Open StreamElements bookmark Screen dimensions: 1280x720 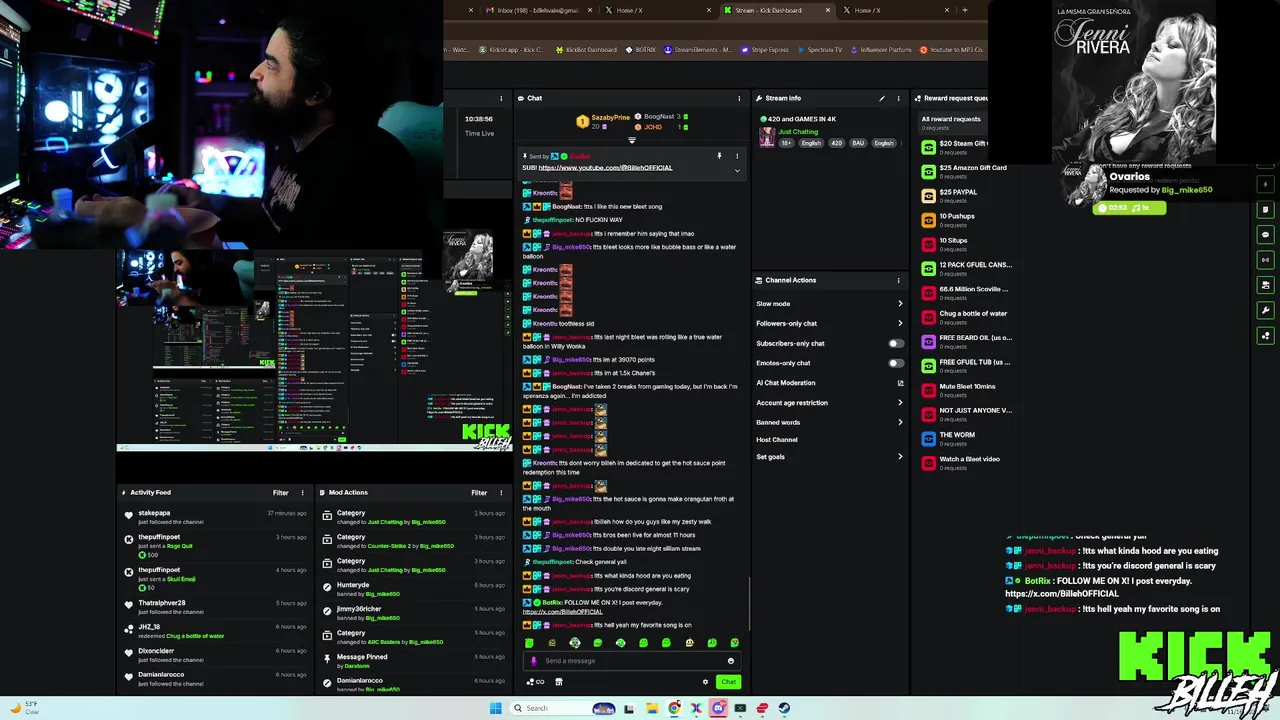coord(698,49)
